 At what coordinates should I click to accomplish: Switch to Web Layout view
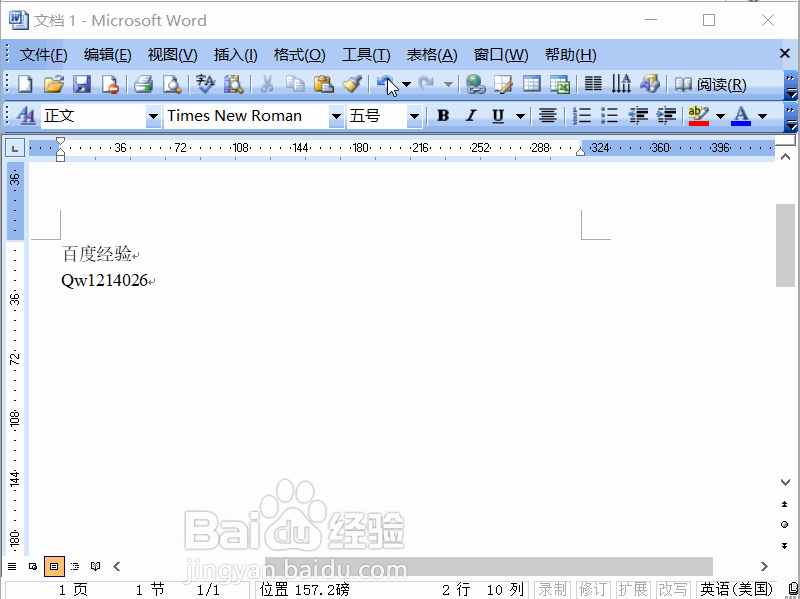click(x=33, y=566)
